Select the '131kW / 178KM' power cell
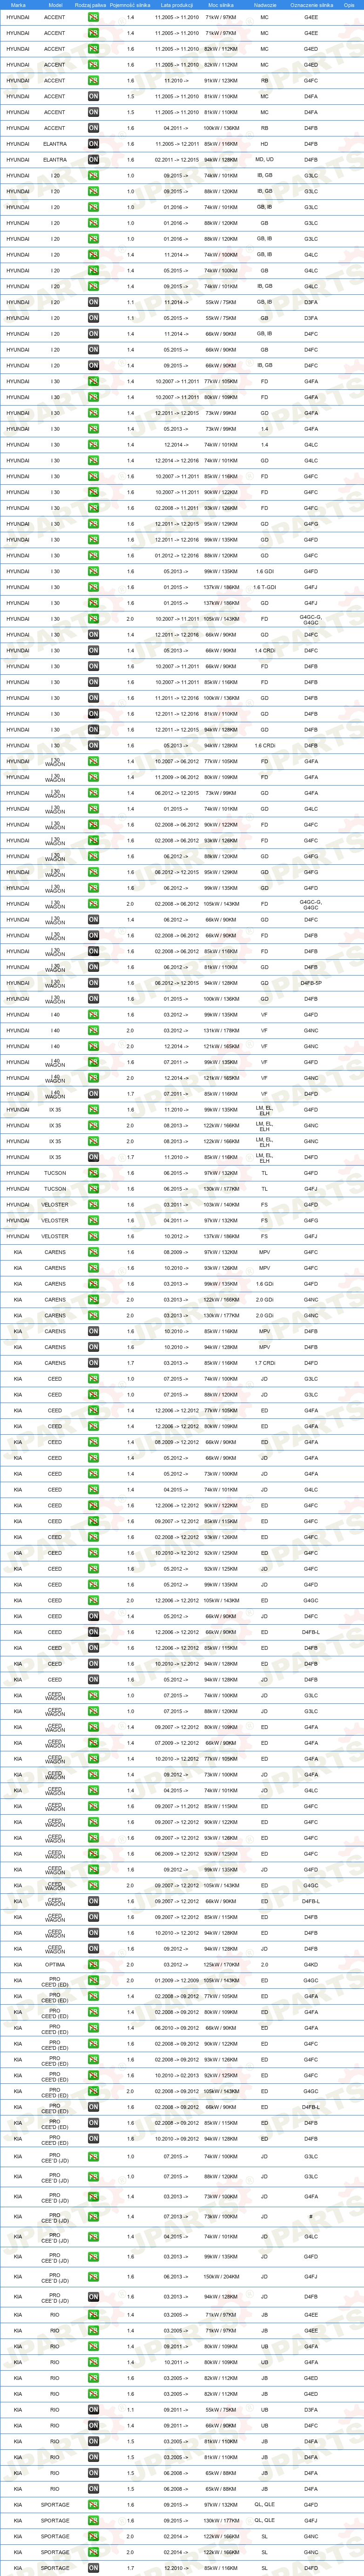Viewport: 364px width, 2576px height. tap(220, 1031)
